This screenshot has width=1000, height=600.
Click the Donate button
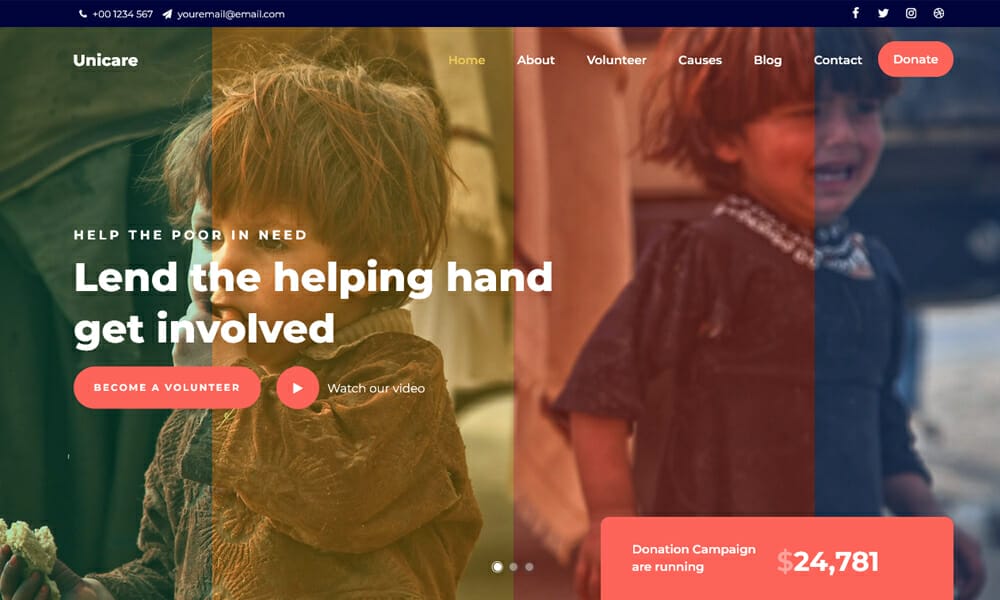tap(915, 59)
